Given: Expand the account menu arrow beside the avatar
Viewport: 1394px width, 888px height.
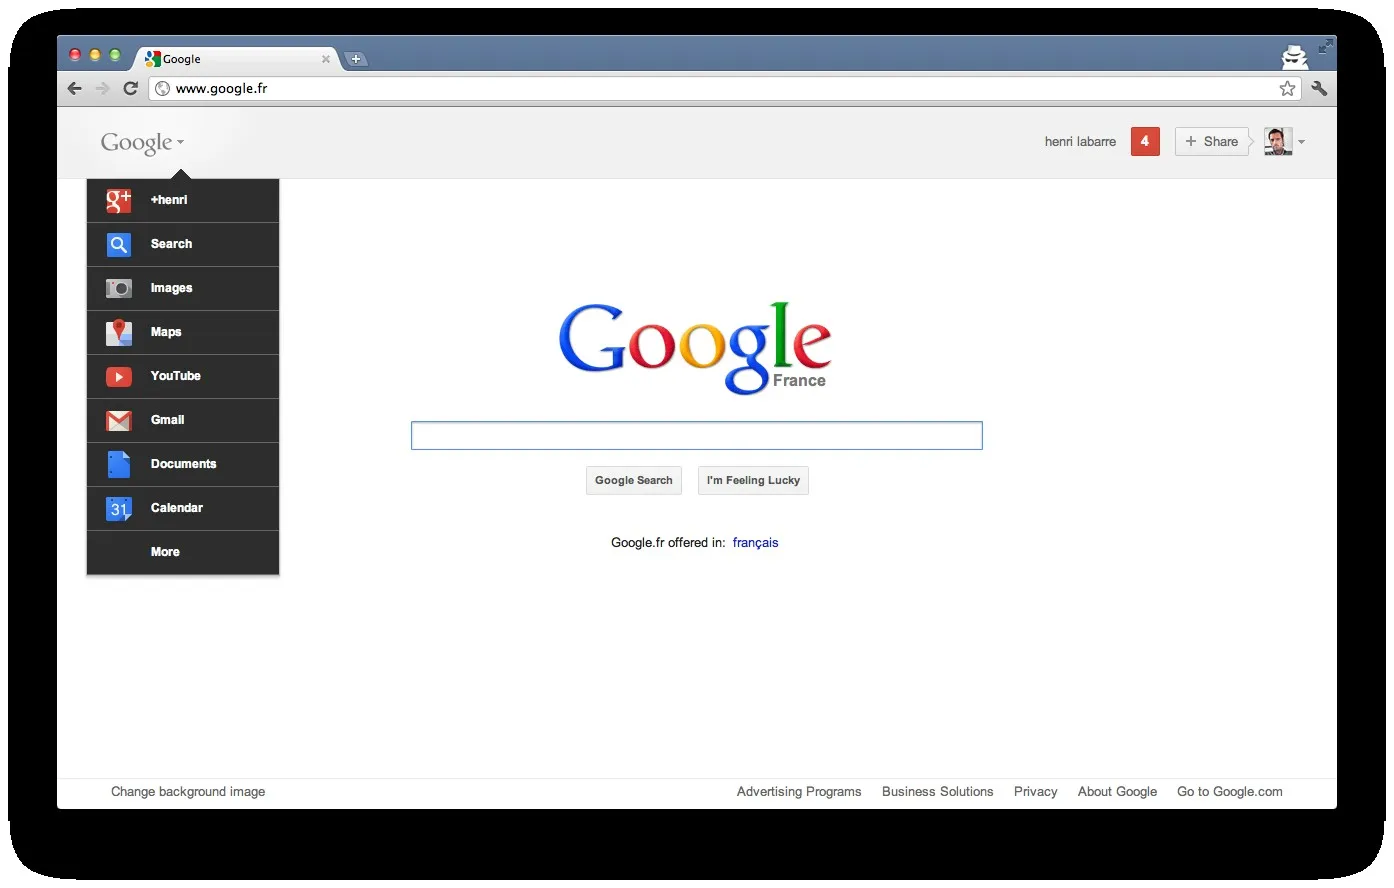Looking at the screenshot, I should (x=1301, y=142).
